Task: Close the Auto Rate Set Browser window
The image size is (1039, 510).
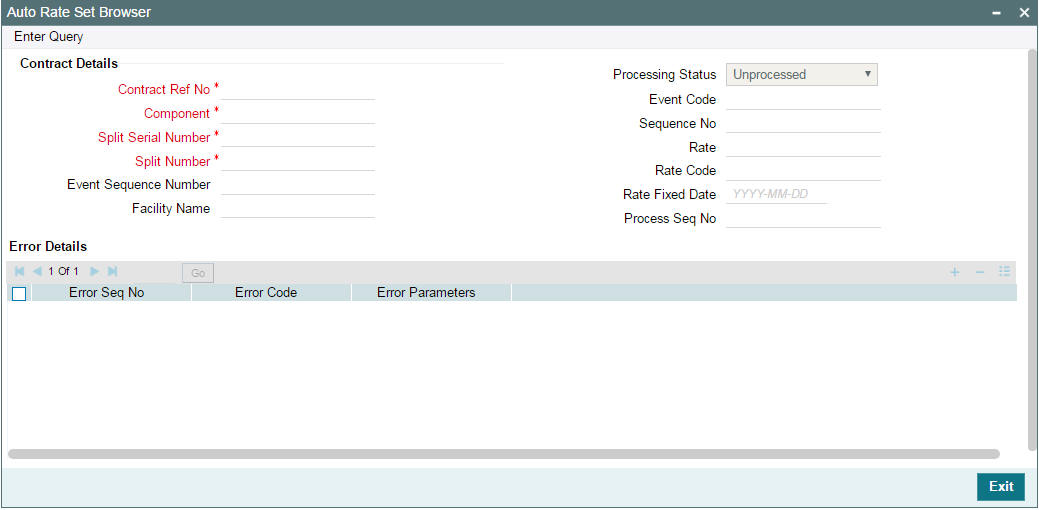Action: [x=1024, y=13]
